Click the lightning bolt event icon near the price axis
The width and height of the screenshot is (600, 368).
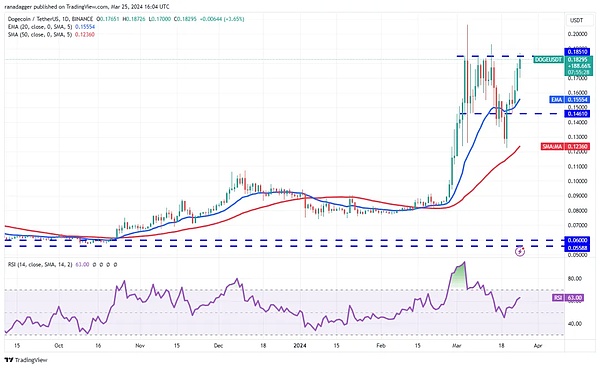tap(520, 251)
